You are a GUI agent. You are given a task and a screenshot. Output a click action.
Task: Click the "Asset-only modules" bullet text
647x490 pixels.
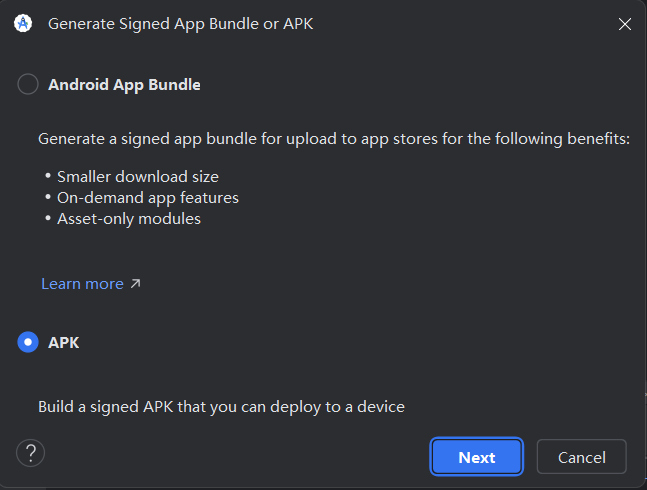[129, 218]
